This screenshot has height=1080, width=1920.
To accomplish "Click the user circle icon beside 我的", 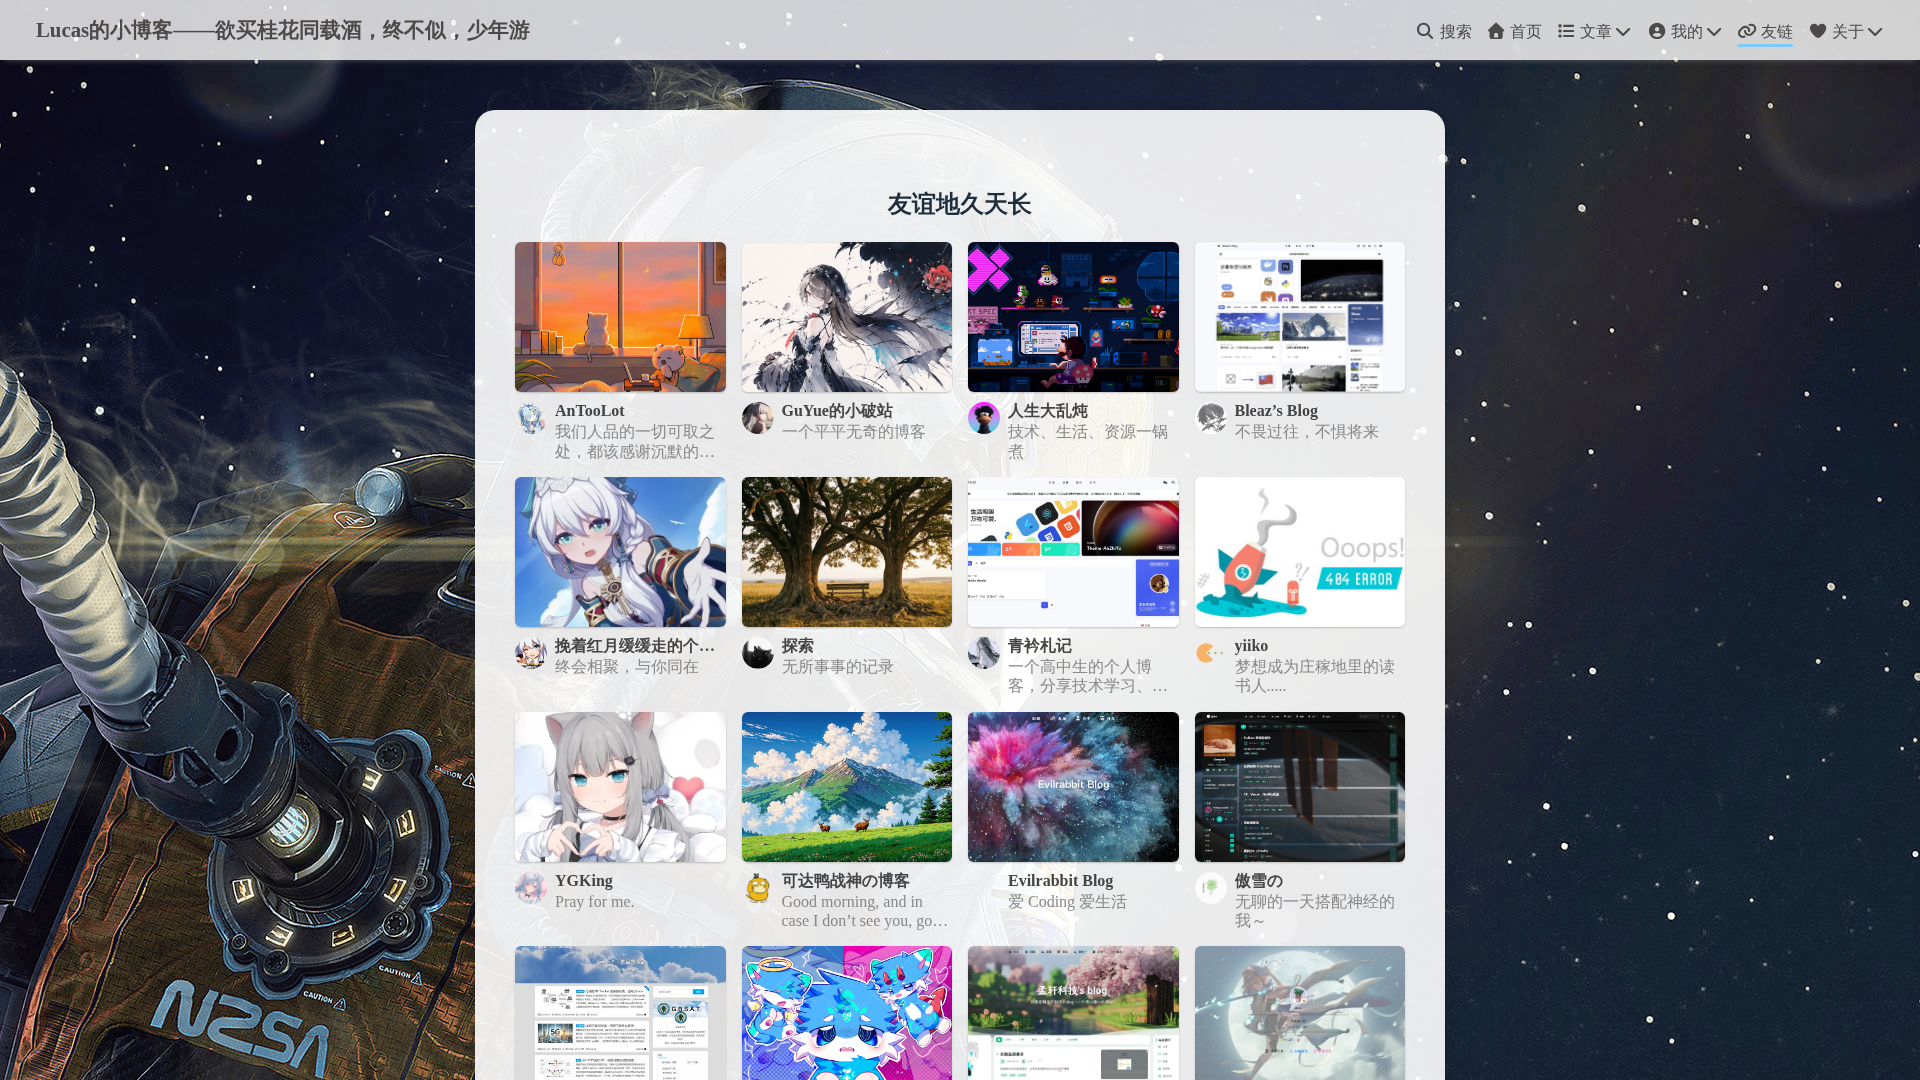I will (1657, 31).
